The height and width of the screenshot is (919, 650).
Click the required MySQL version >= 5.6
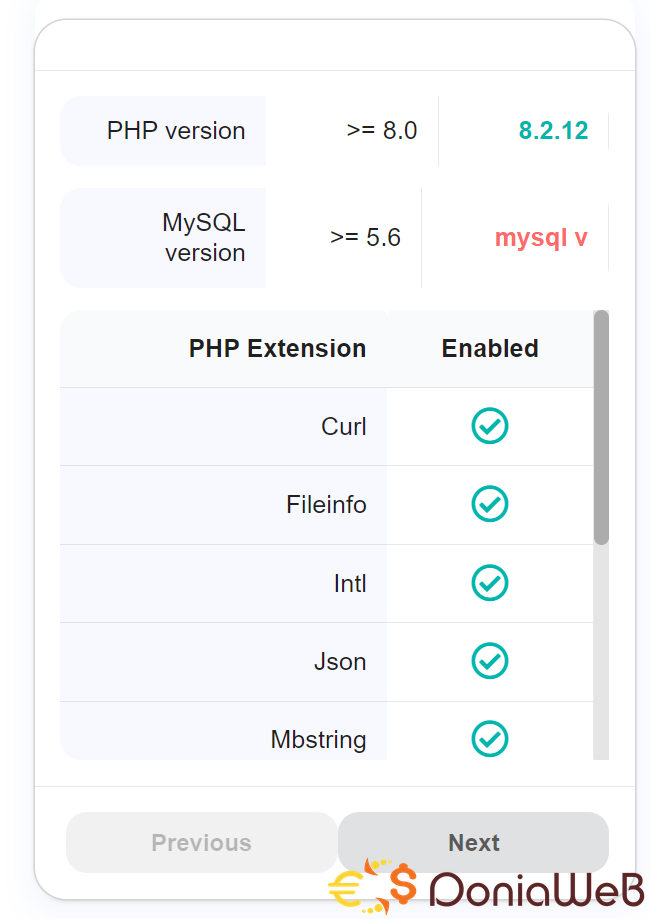365,238
